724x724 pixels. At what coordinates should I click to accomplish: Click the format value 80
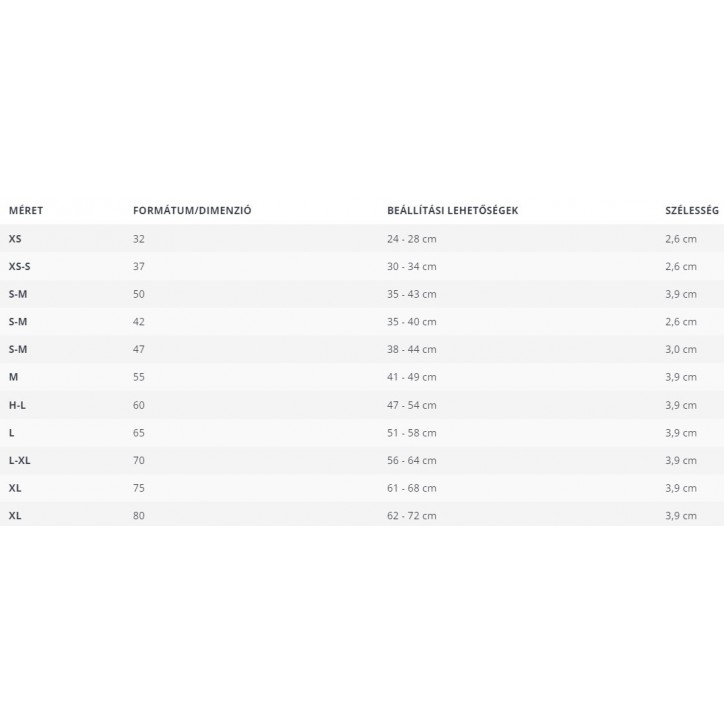coord(139,516)
